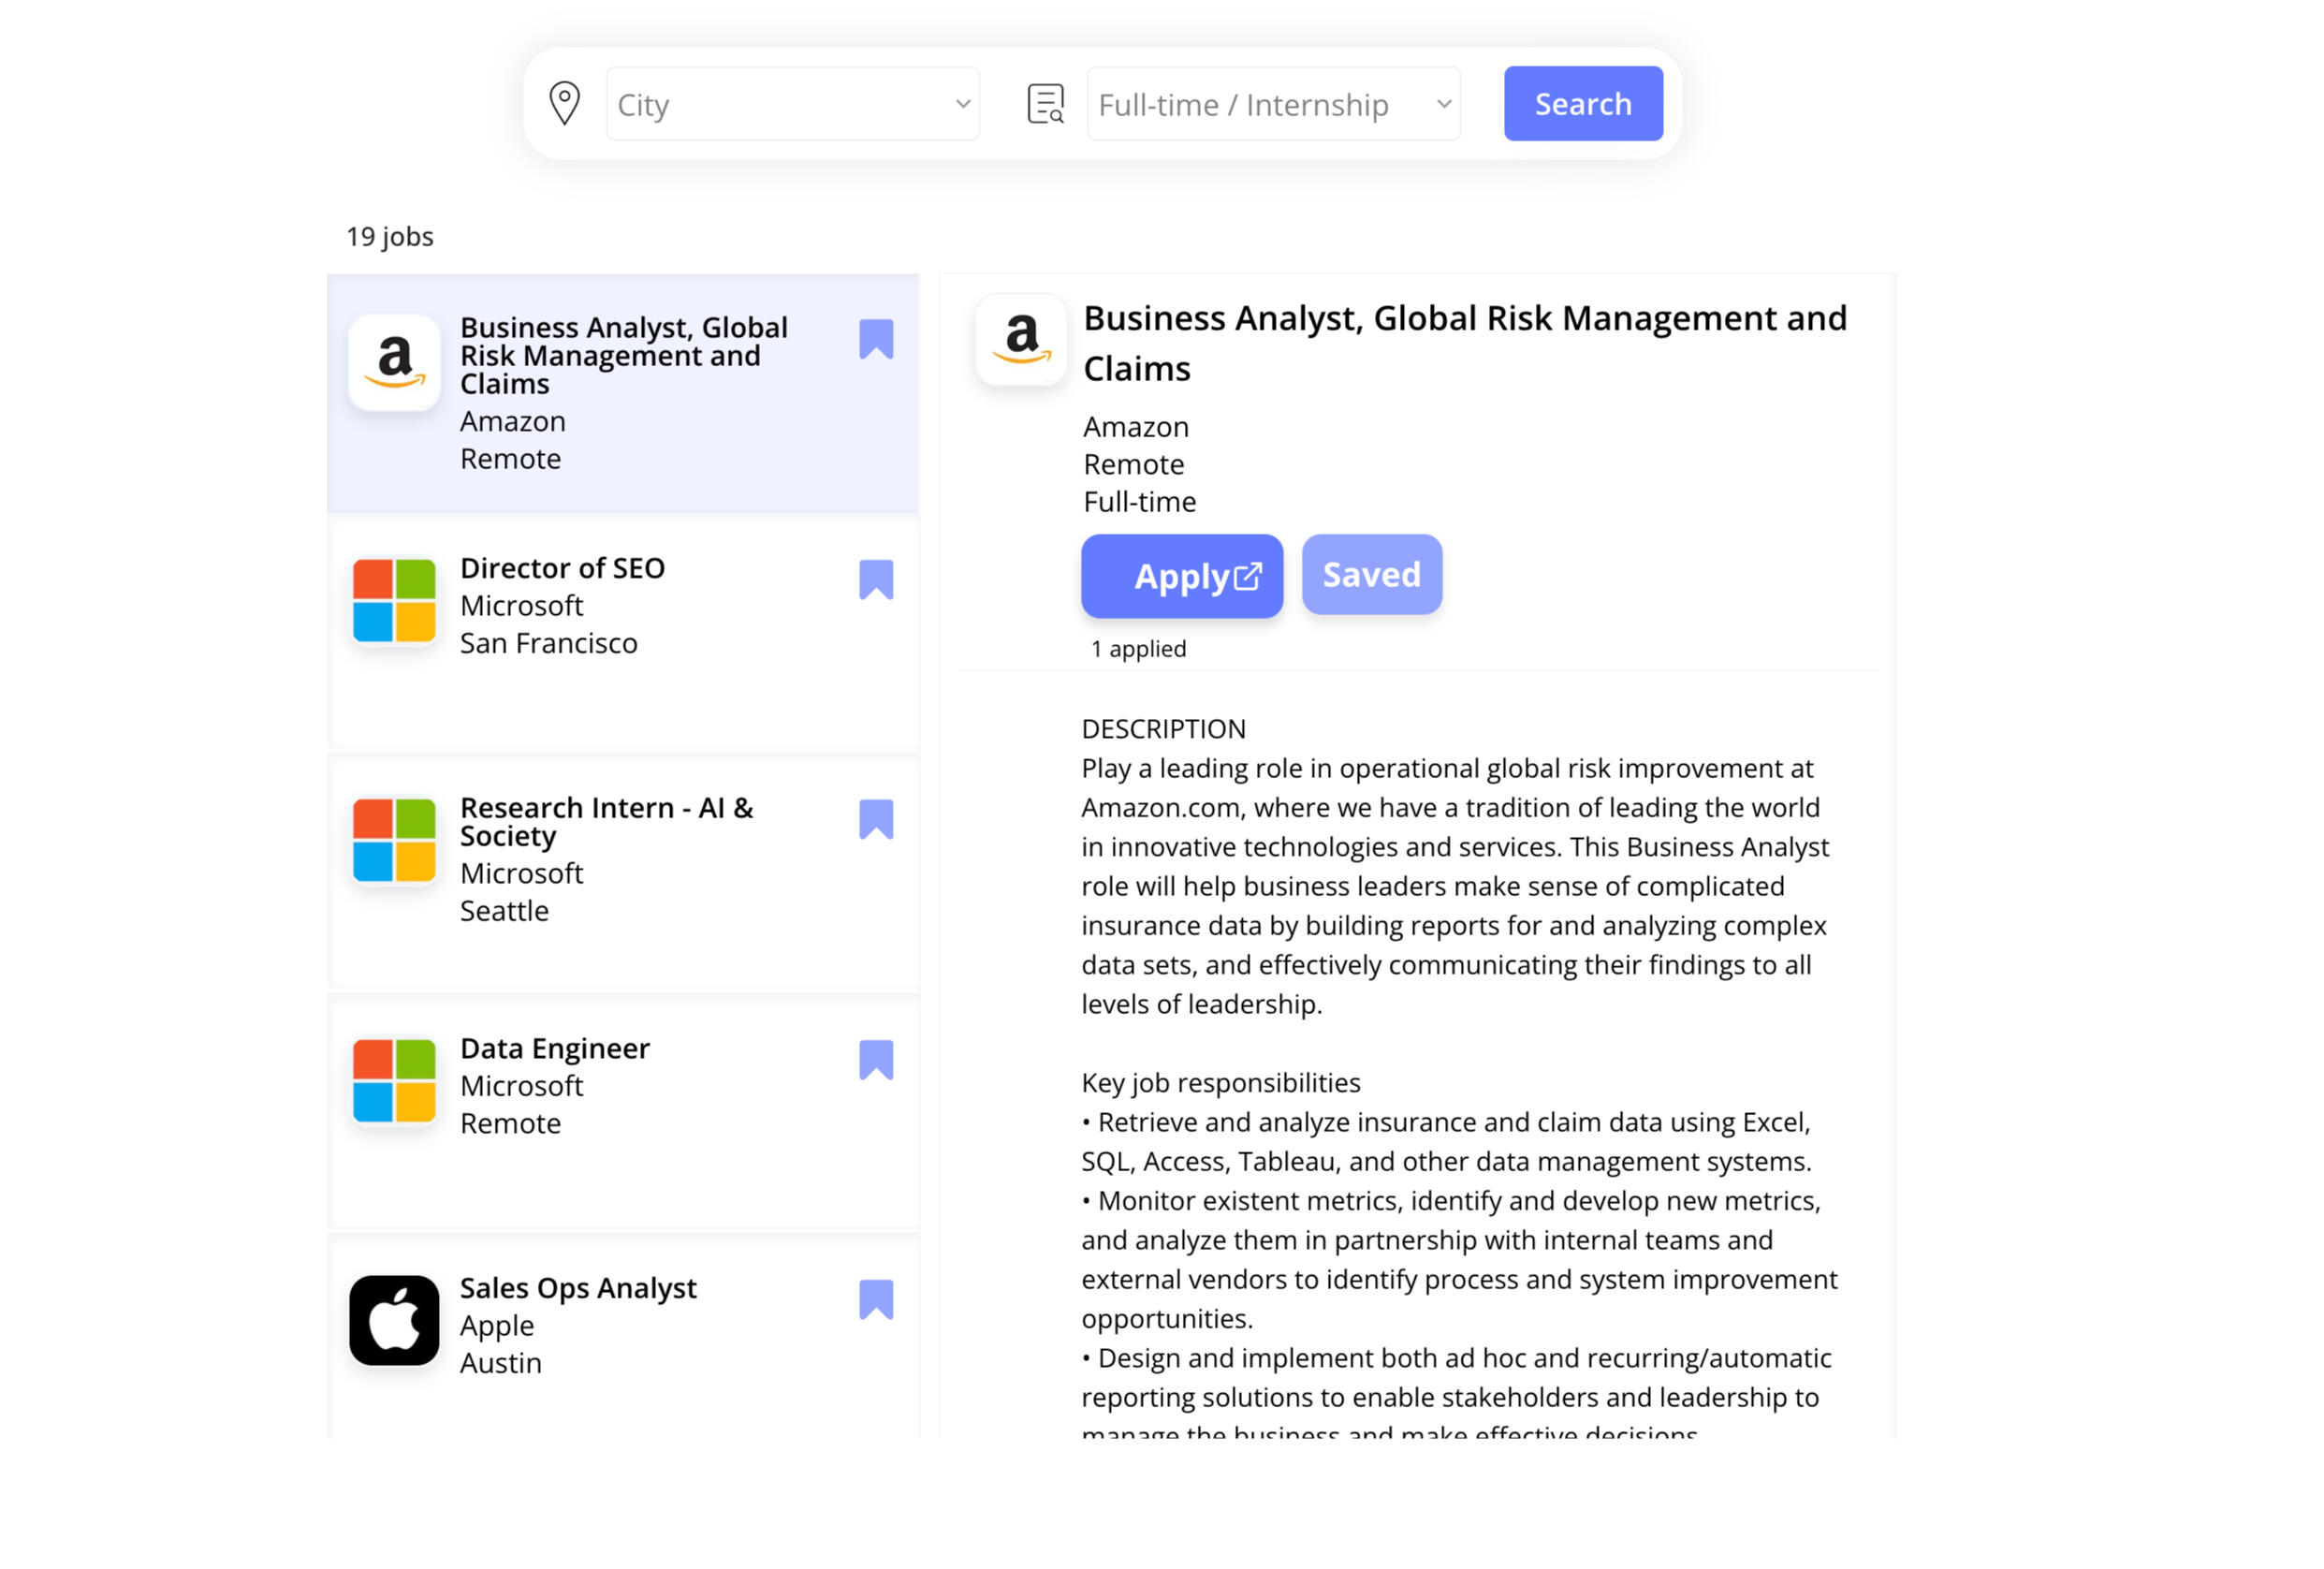The width and height of the screenshot is (2324, 1569).
Task: Click the DESCRIPTION heading
Action: click(x=1164, y=730)
